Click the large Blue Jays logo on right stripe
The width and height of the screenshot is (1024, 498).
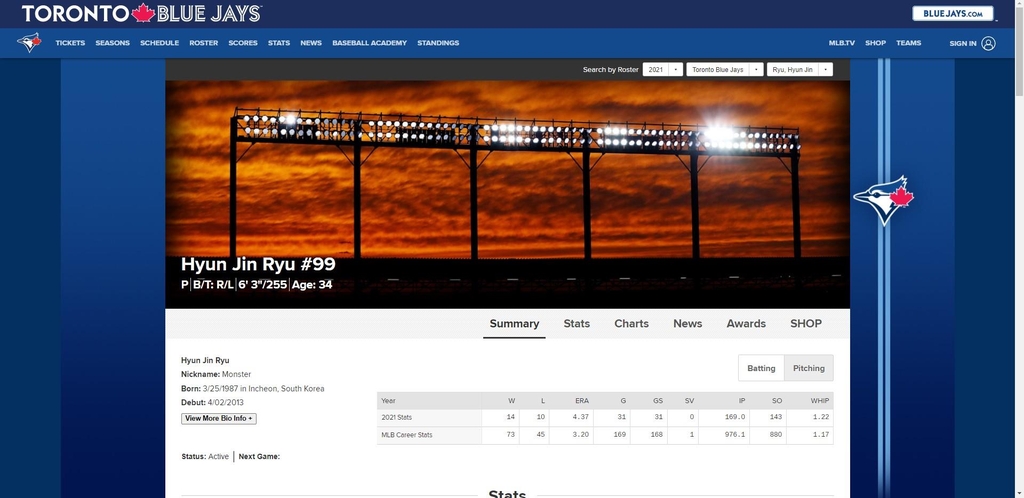click(x=883, y=201)
